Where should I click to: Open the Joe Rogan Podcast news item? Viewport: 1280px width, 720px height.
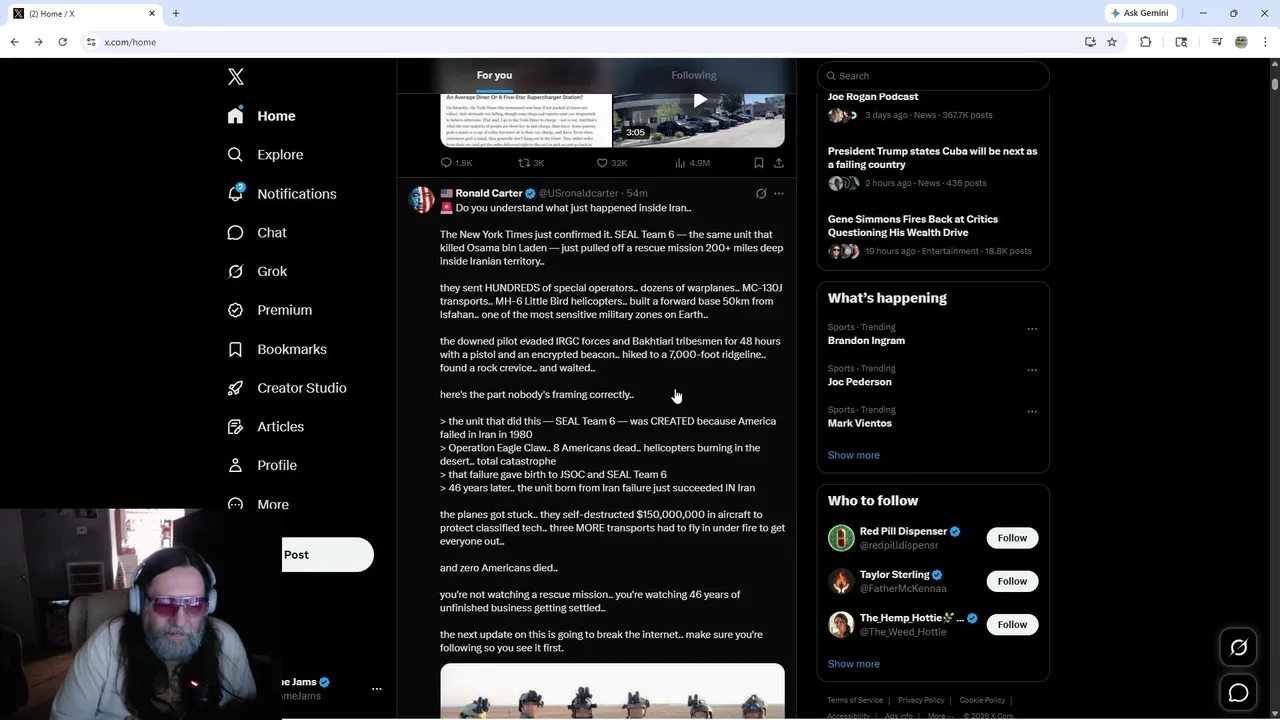click(933, 106)
